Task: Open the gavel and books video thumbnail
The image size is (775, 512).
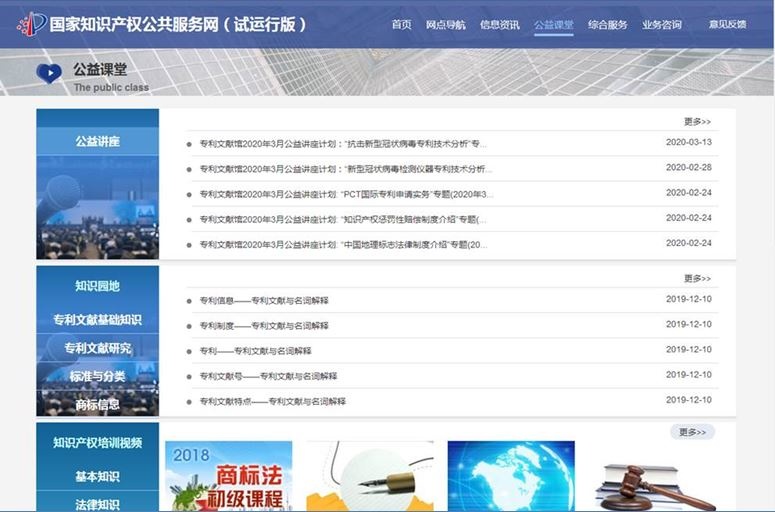Action: point(655,487)
